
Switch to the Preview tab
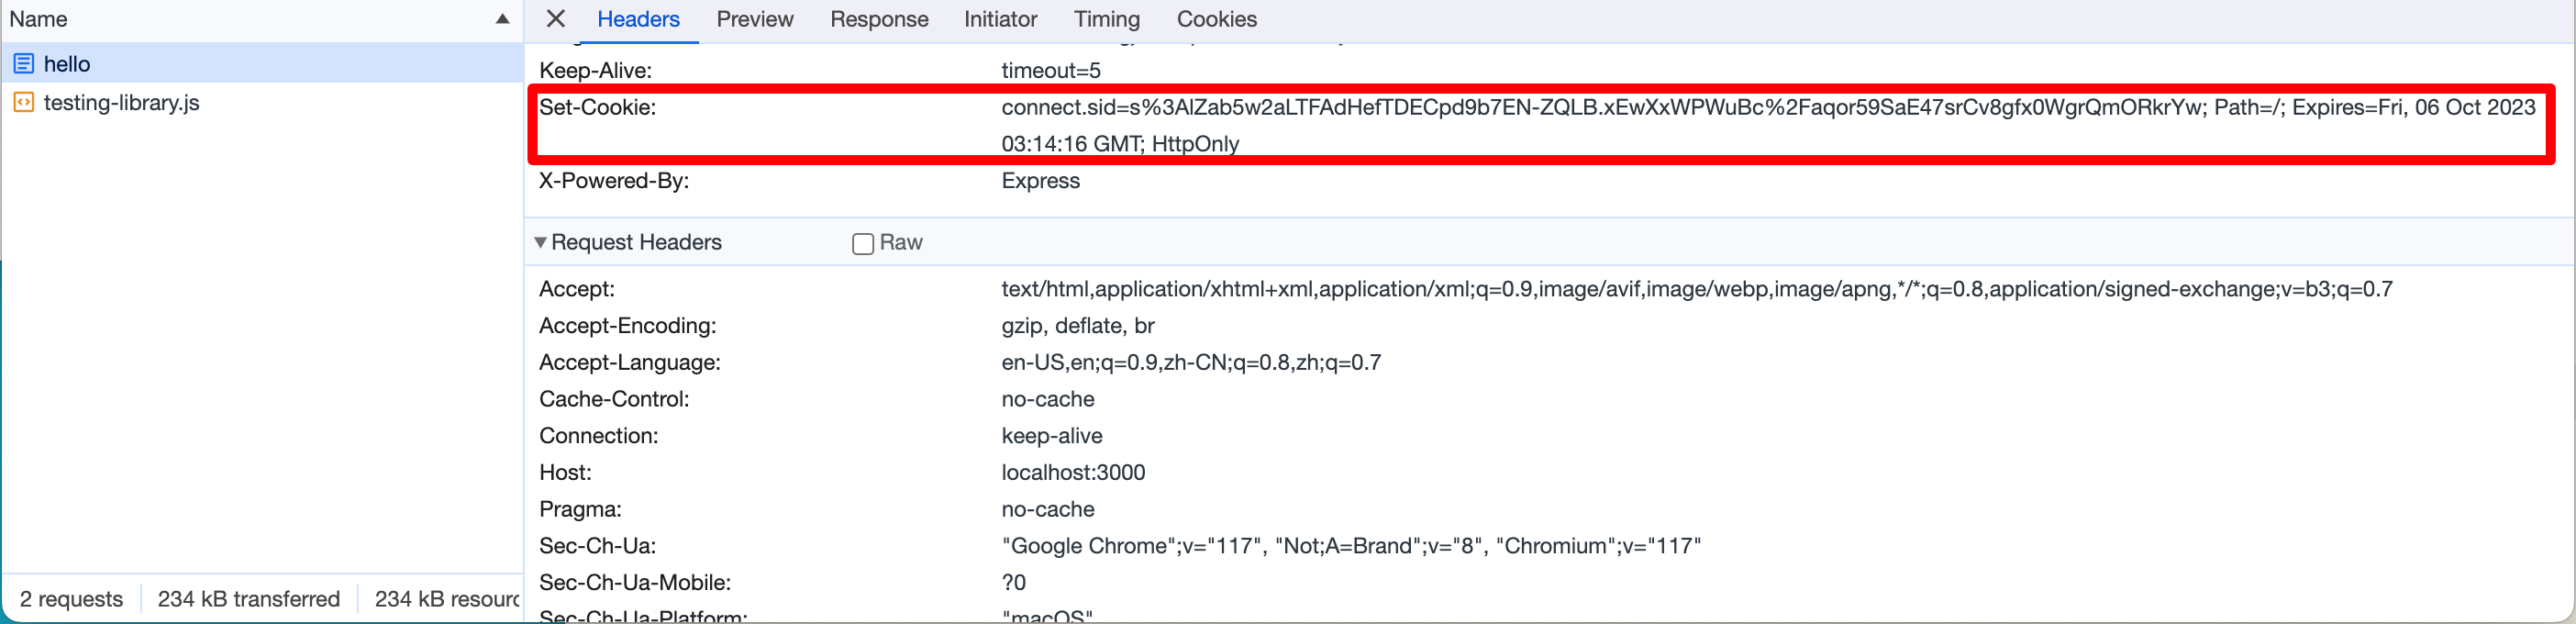click(755, 19)
